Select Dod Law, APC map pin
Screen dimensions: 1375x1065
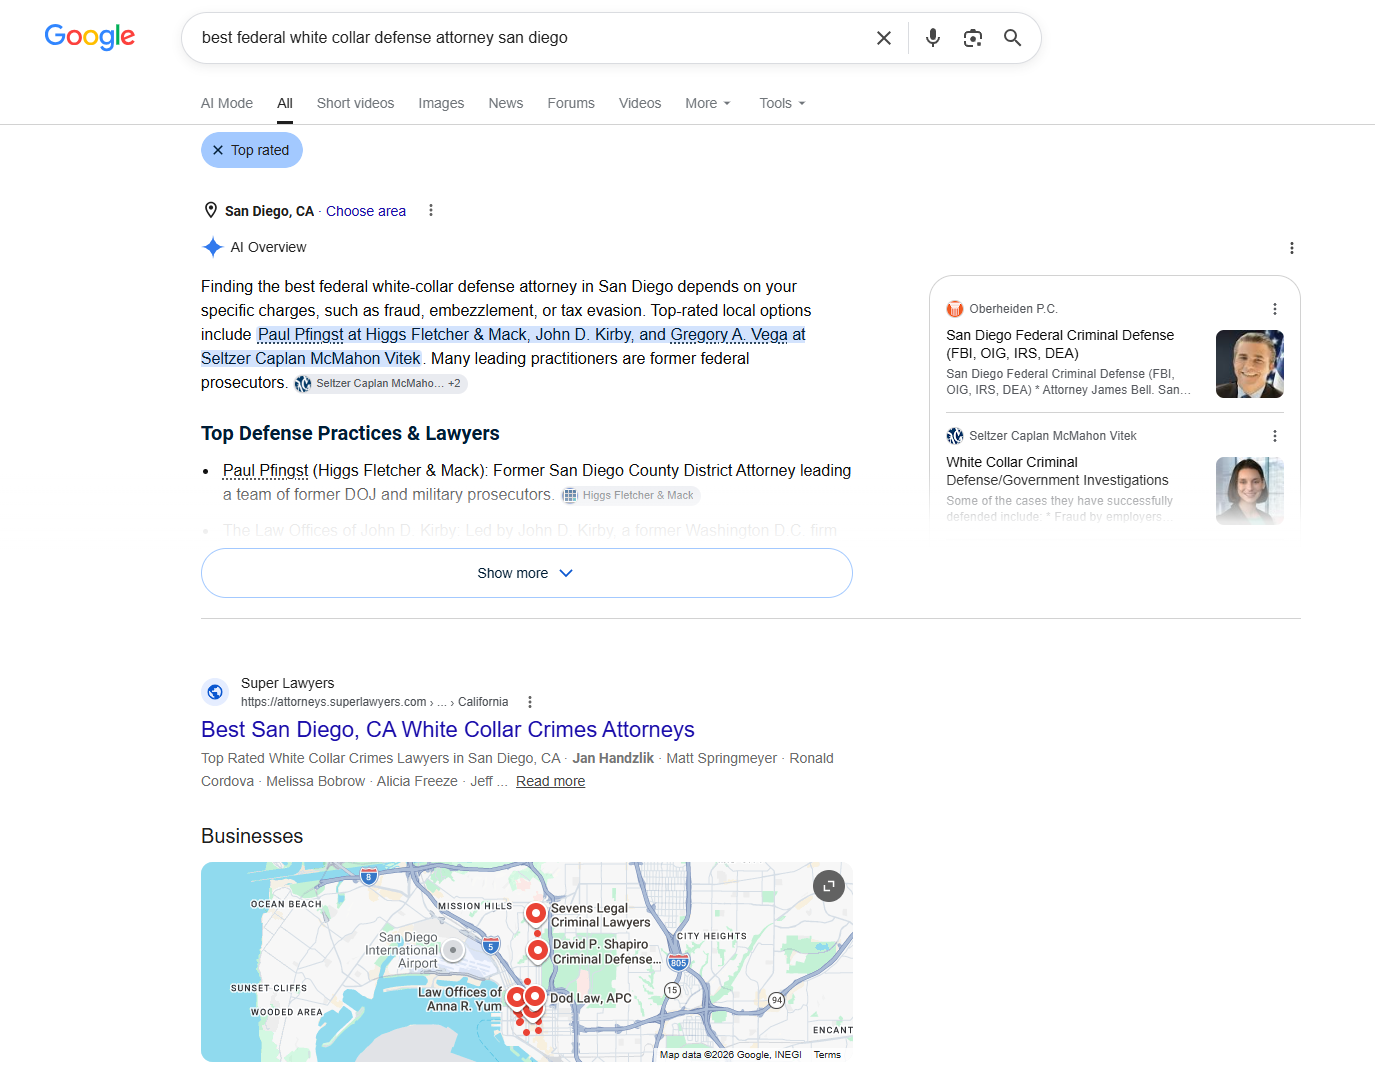535,996
